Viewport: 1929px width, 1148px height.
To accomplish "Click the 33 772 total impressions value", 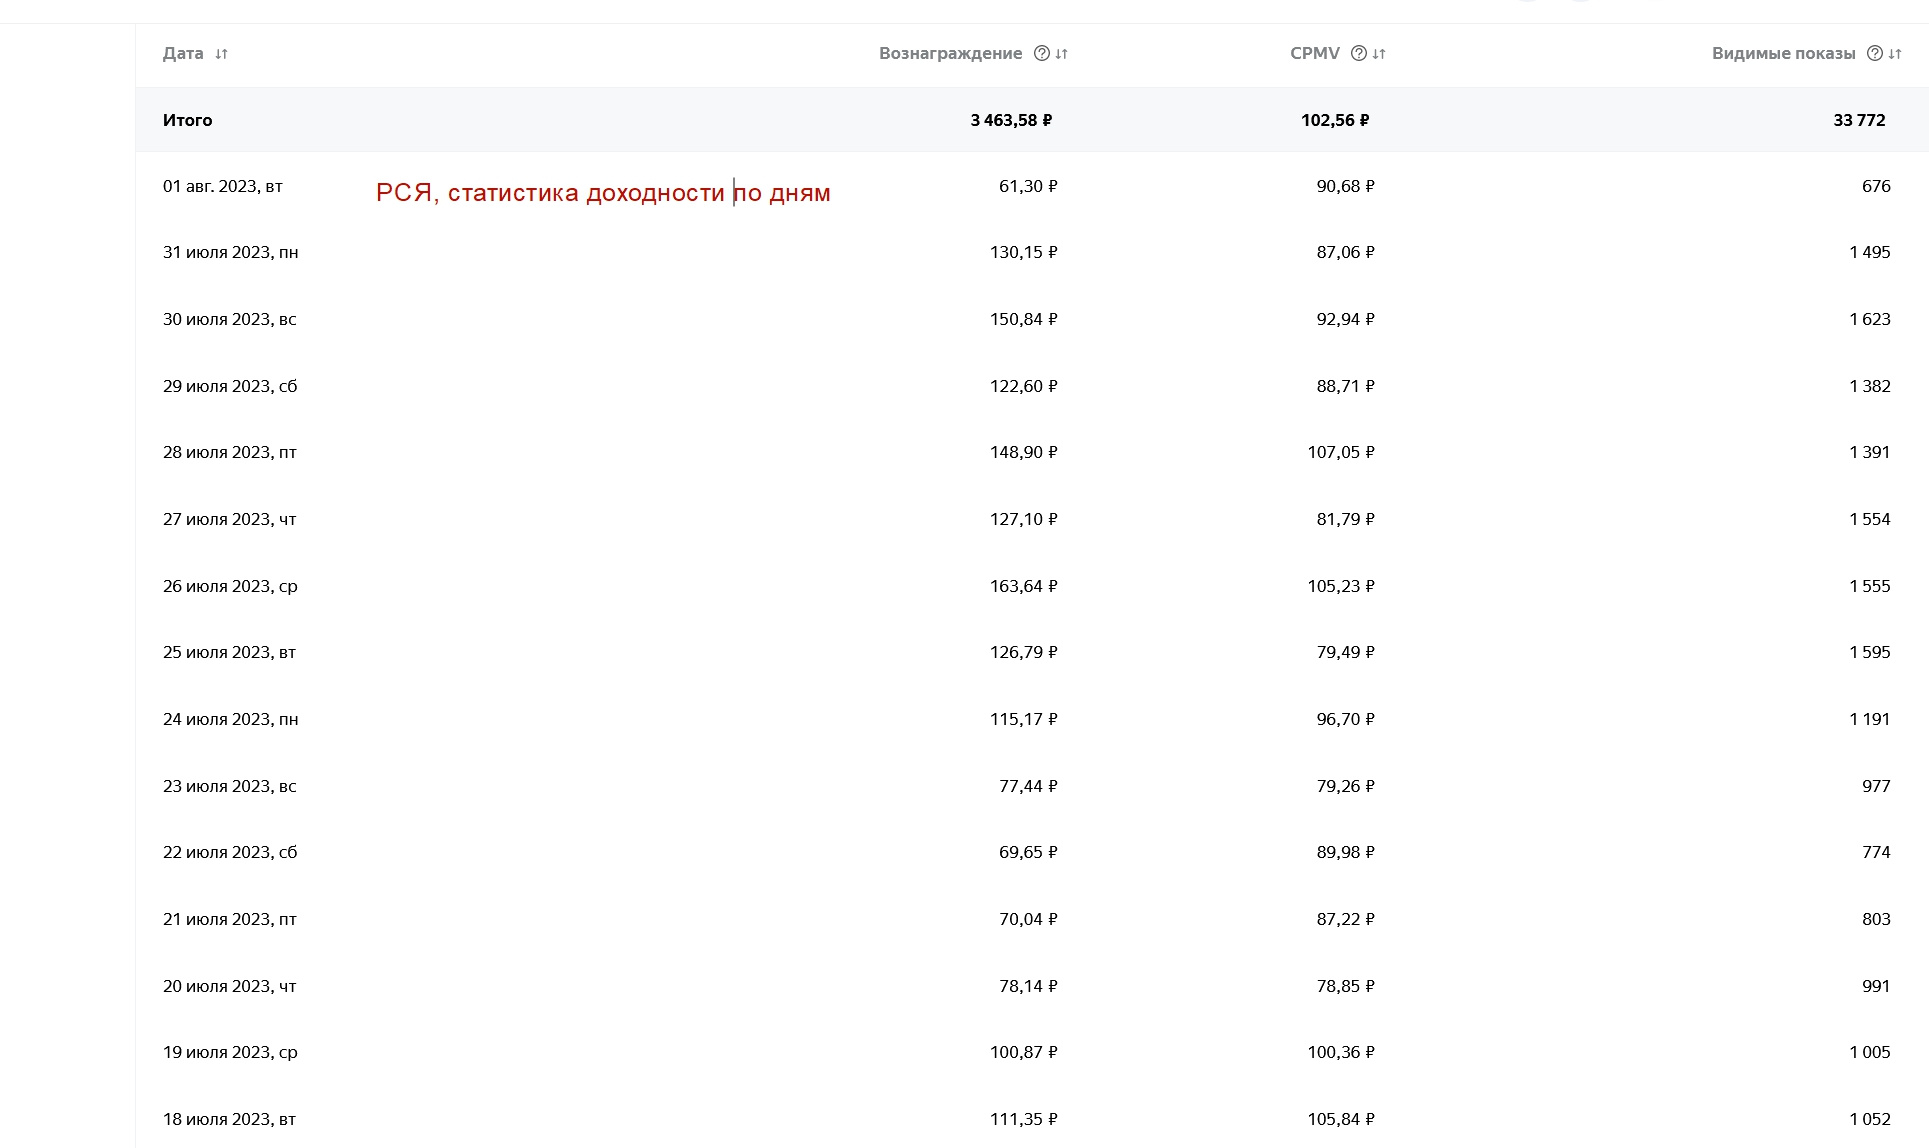I will point(1859,120).
